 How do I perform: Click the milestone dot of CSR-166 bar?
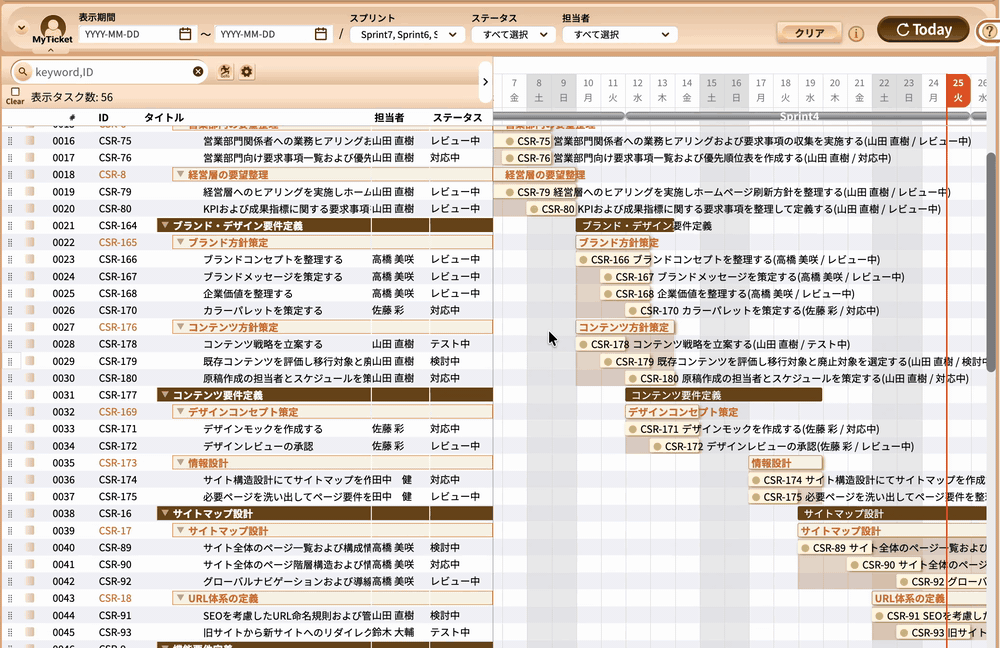pos(583,260)
